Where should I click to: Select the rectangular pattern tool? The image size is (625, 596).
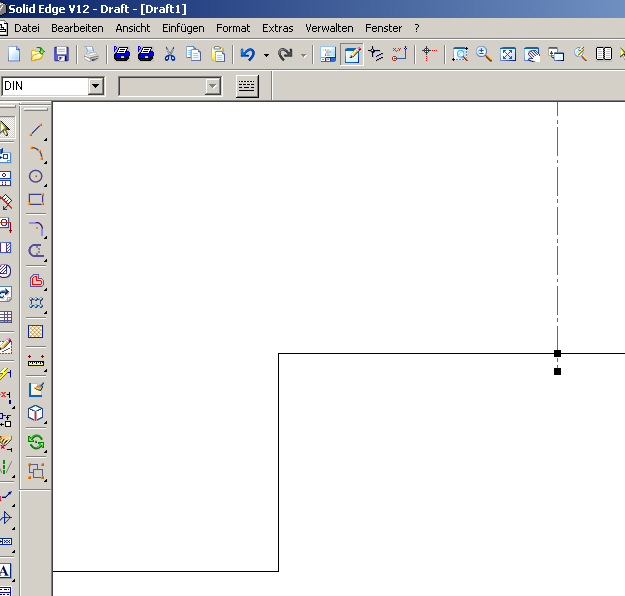click(x=36, y=303)
